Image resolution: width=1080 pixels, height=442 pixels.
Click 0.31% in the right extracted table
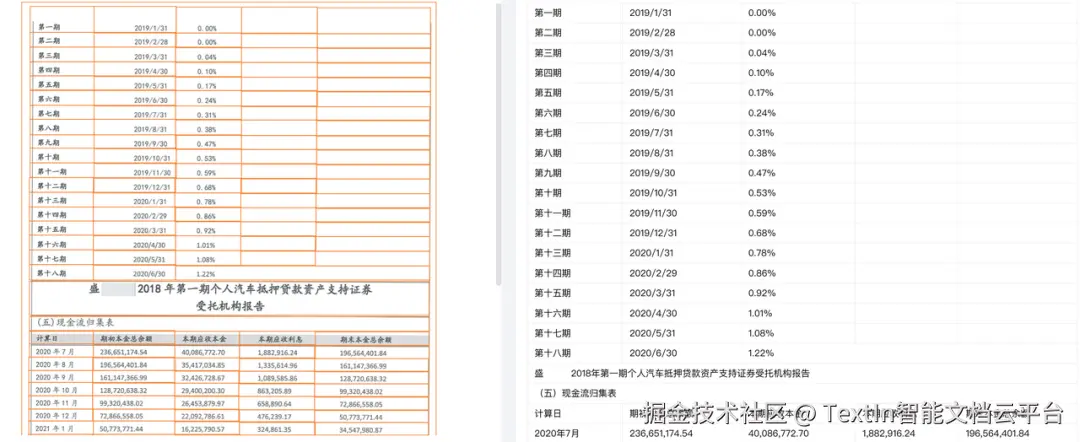[761, 133]
